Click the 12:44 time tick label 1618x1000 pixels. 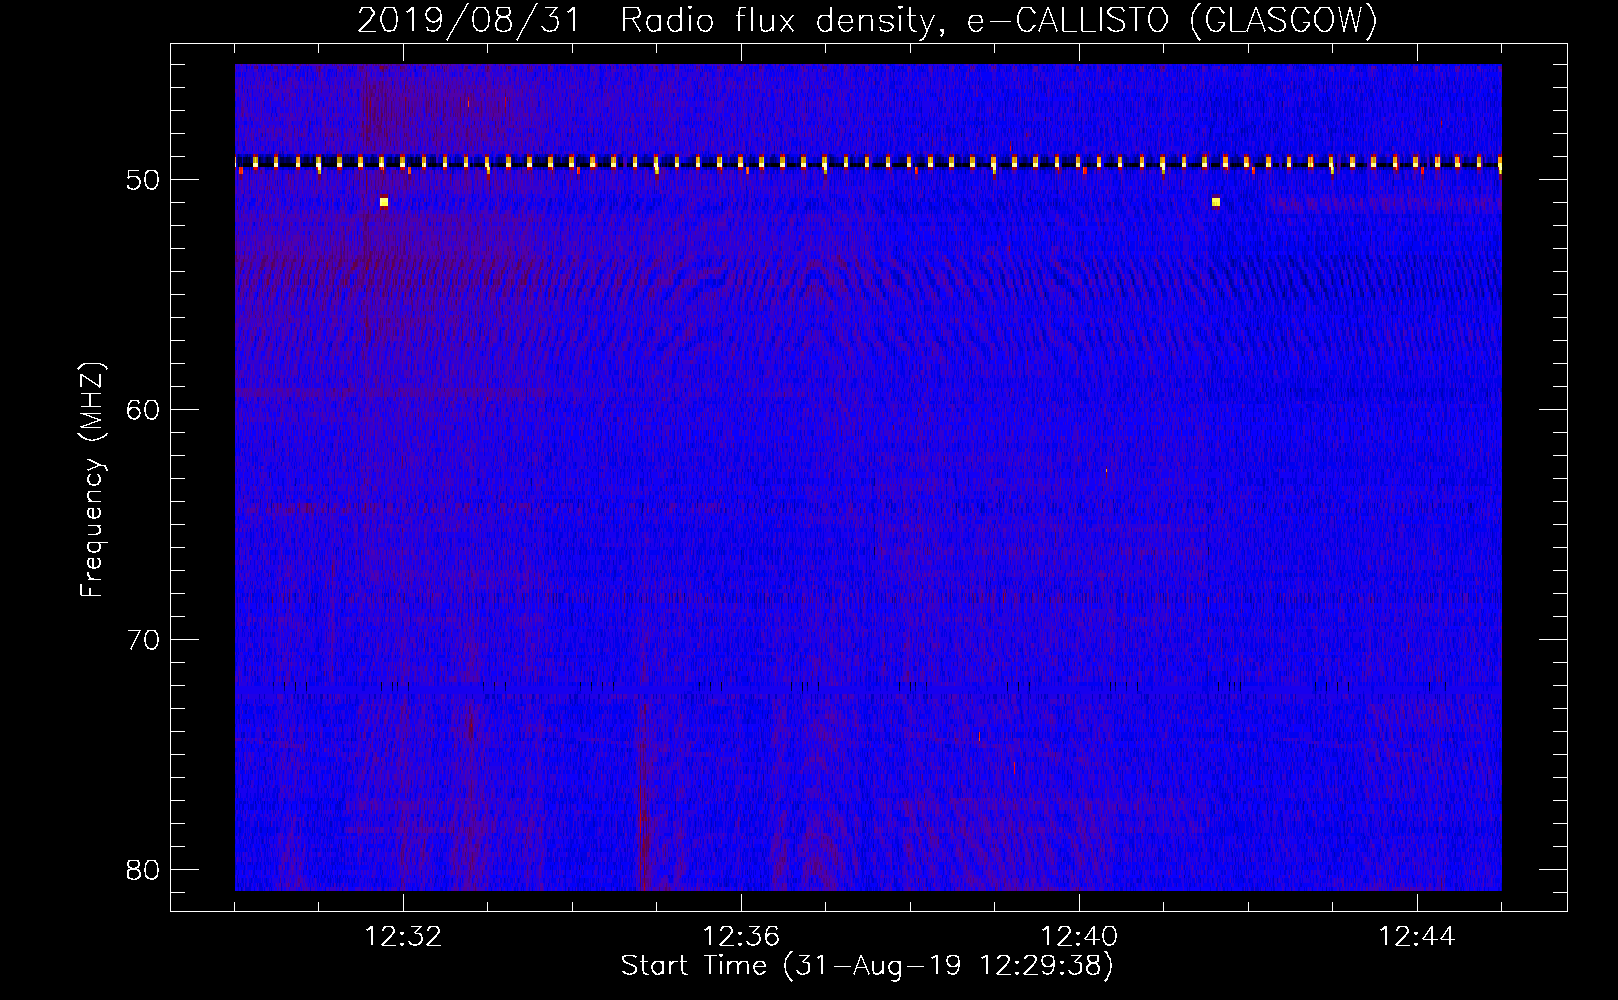(1417, 937)
